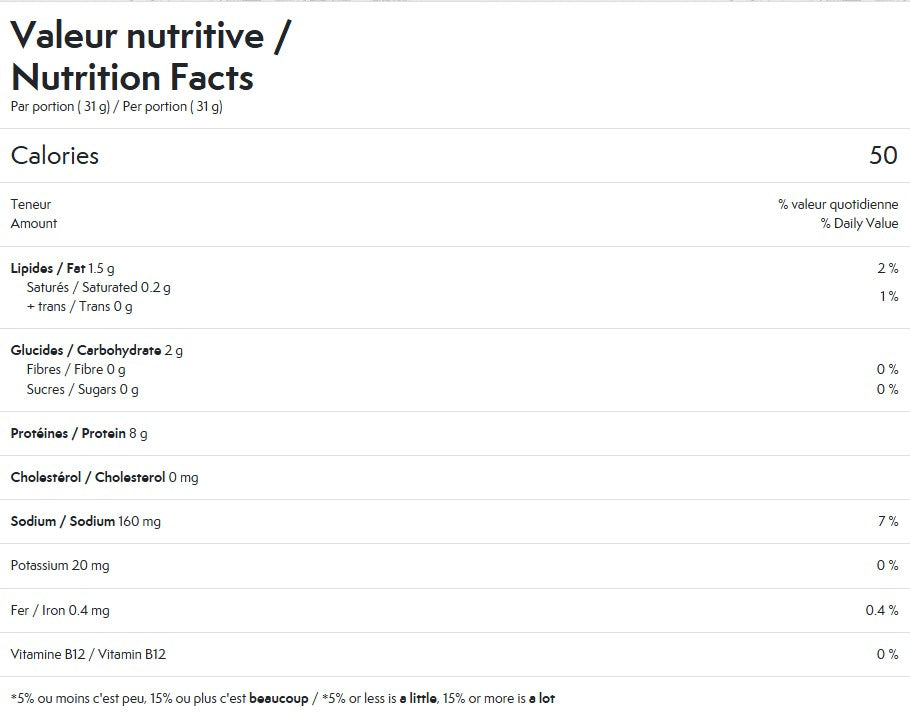Image resolution: width=910 pixels, height=720 pixels.
Task: Select the Glucides / Carbohydrate 2 g row
Action: click(96, 351)
